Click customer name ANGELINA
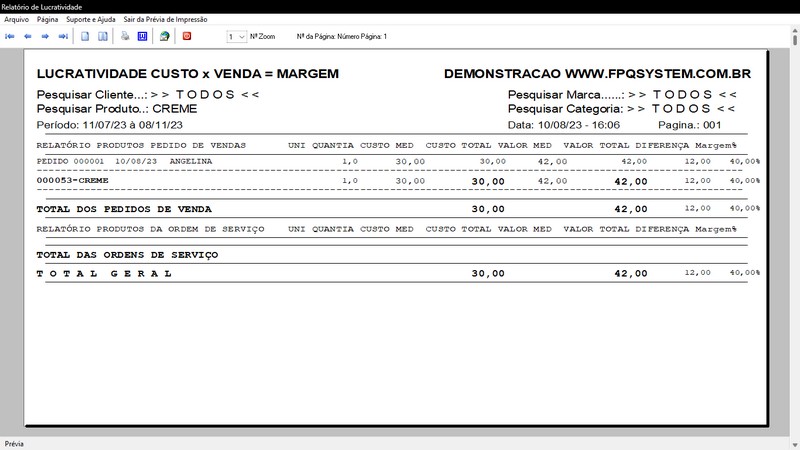The width and height of the screenshot is (800, 450). coord(191,161)
